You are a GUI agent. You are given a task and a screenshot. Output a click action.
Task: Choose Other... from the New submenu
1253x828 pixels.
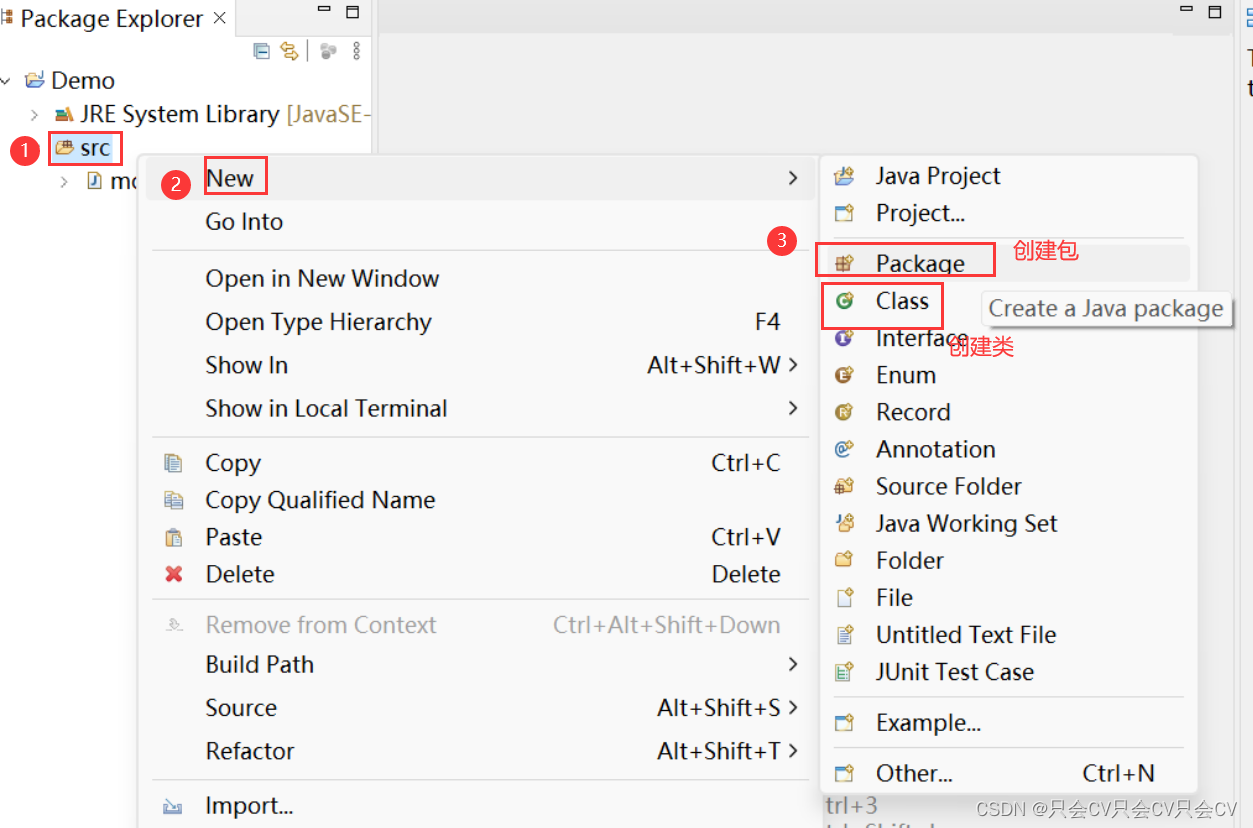(911, 772)
